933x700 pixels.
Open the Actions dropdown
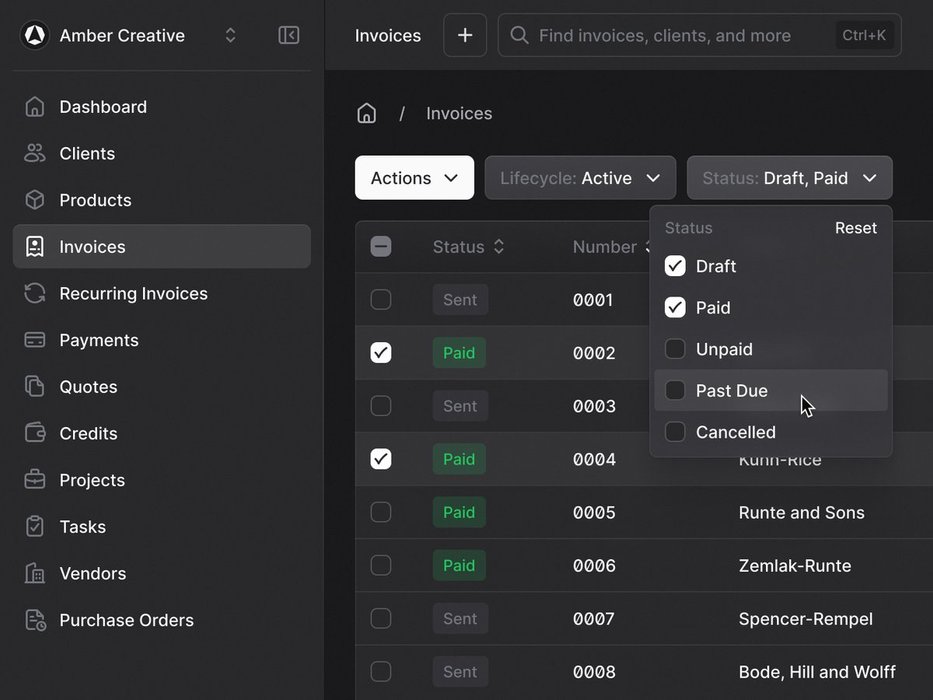click(x=414, y=178)
